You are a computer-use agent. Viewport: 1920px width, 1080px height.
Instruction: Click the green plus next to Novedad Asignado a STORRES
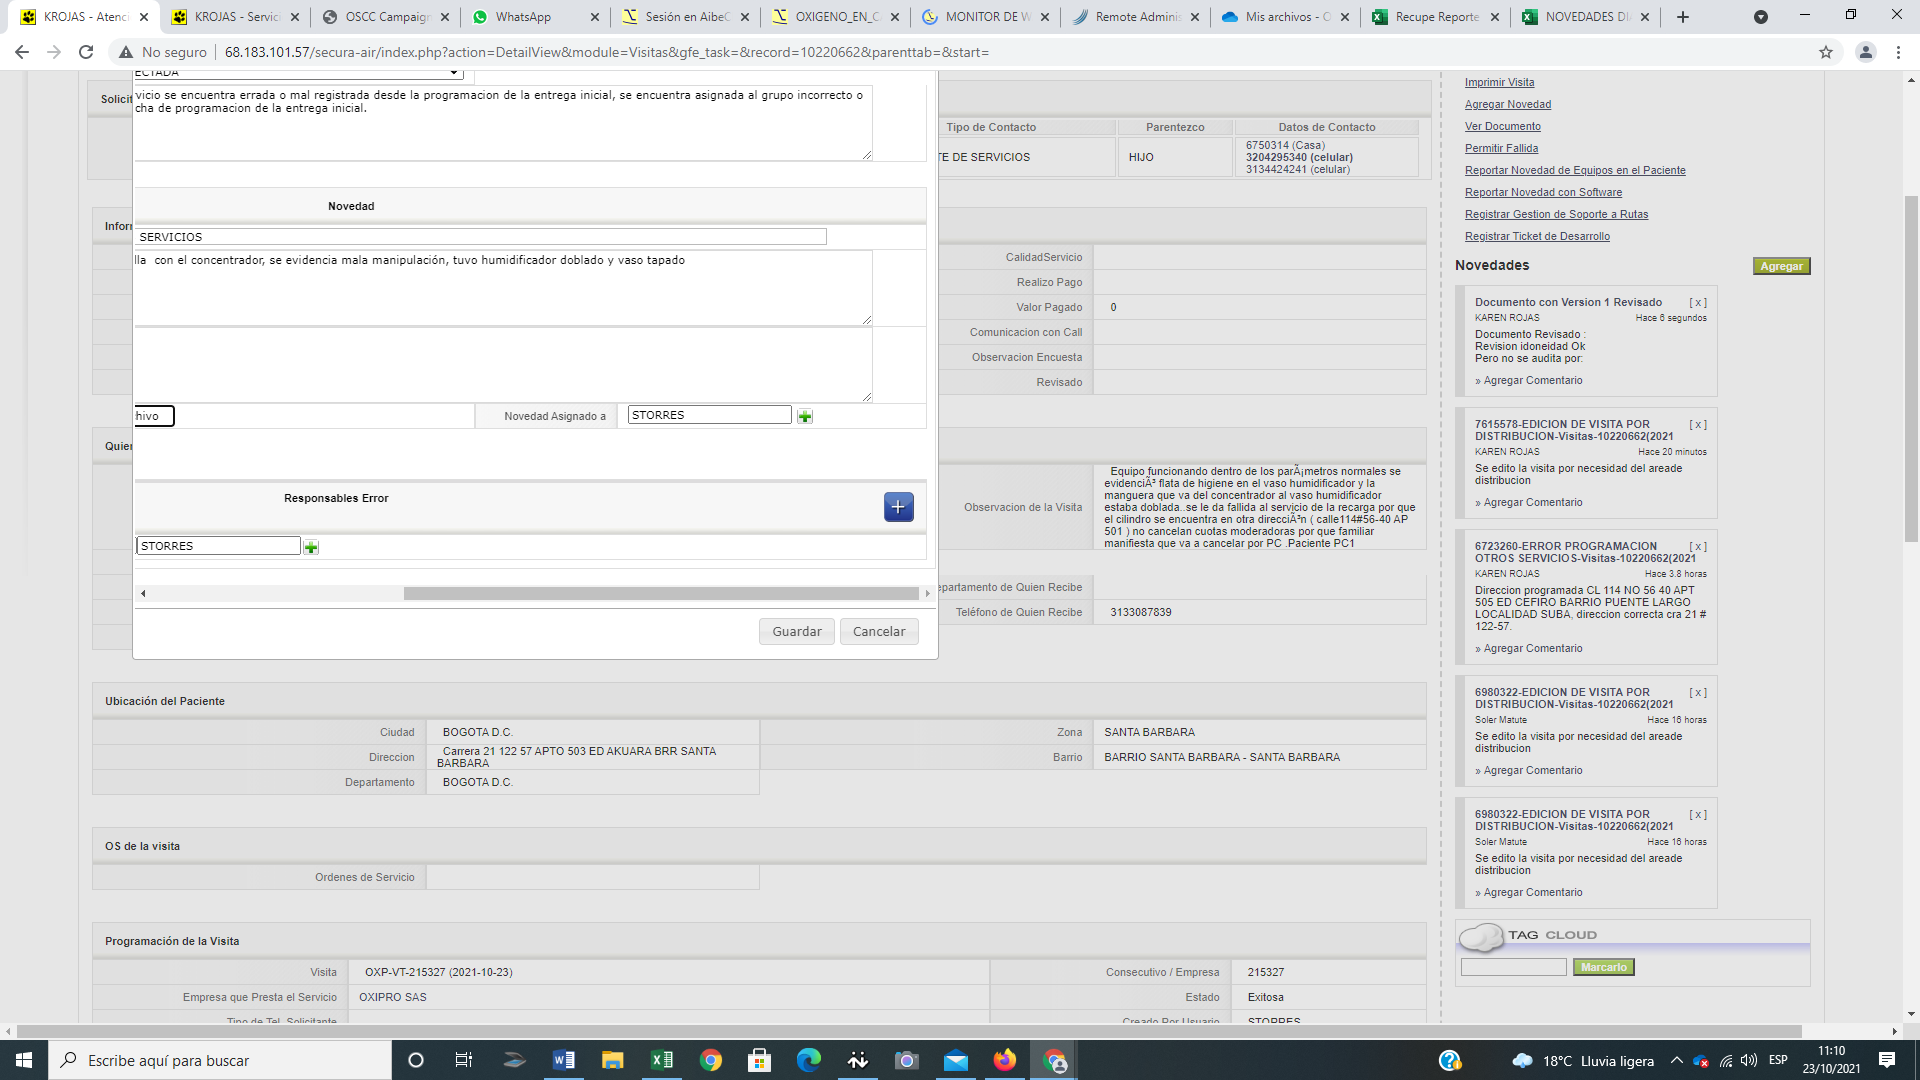click(805, 416)
